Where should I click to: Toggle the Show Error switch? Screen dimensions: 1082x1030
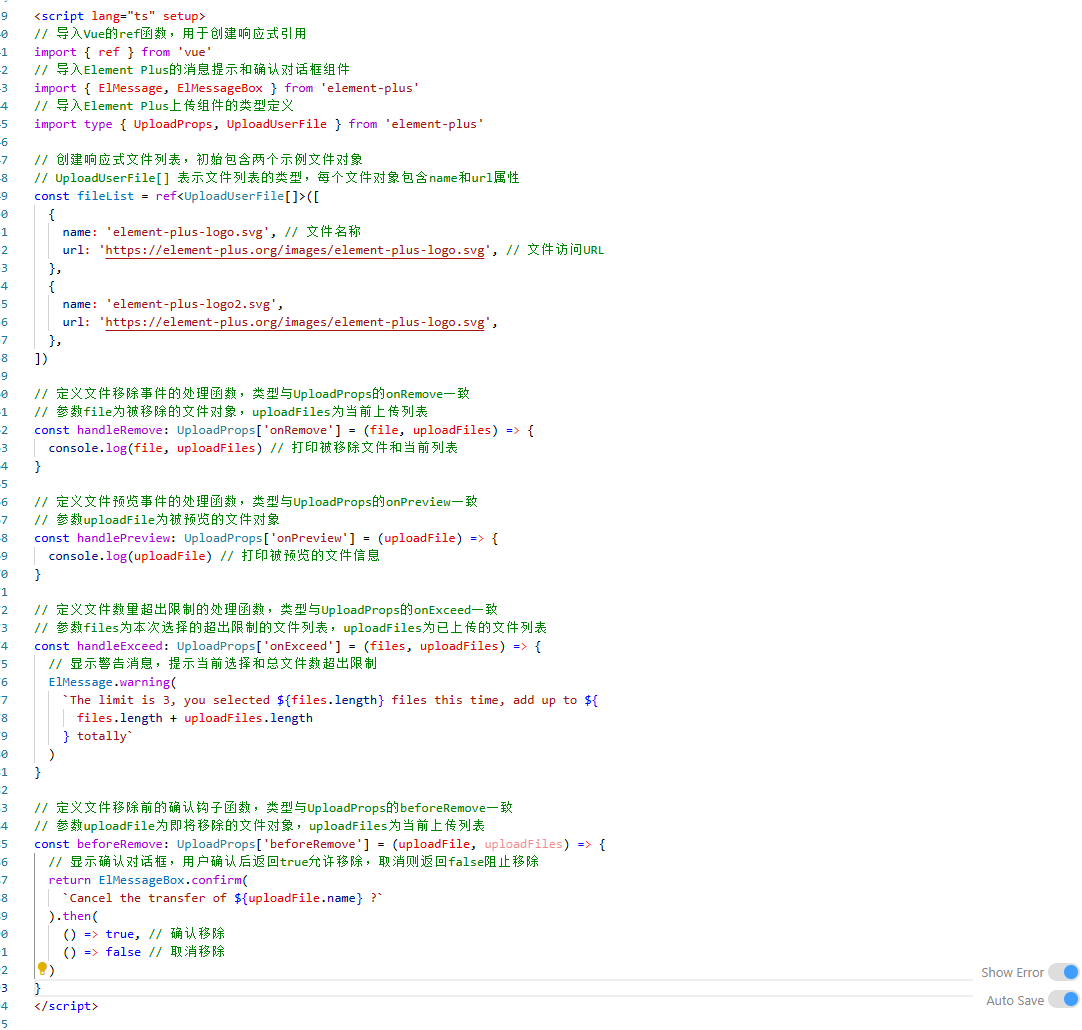point(1063,972)
